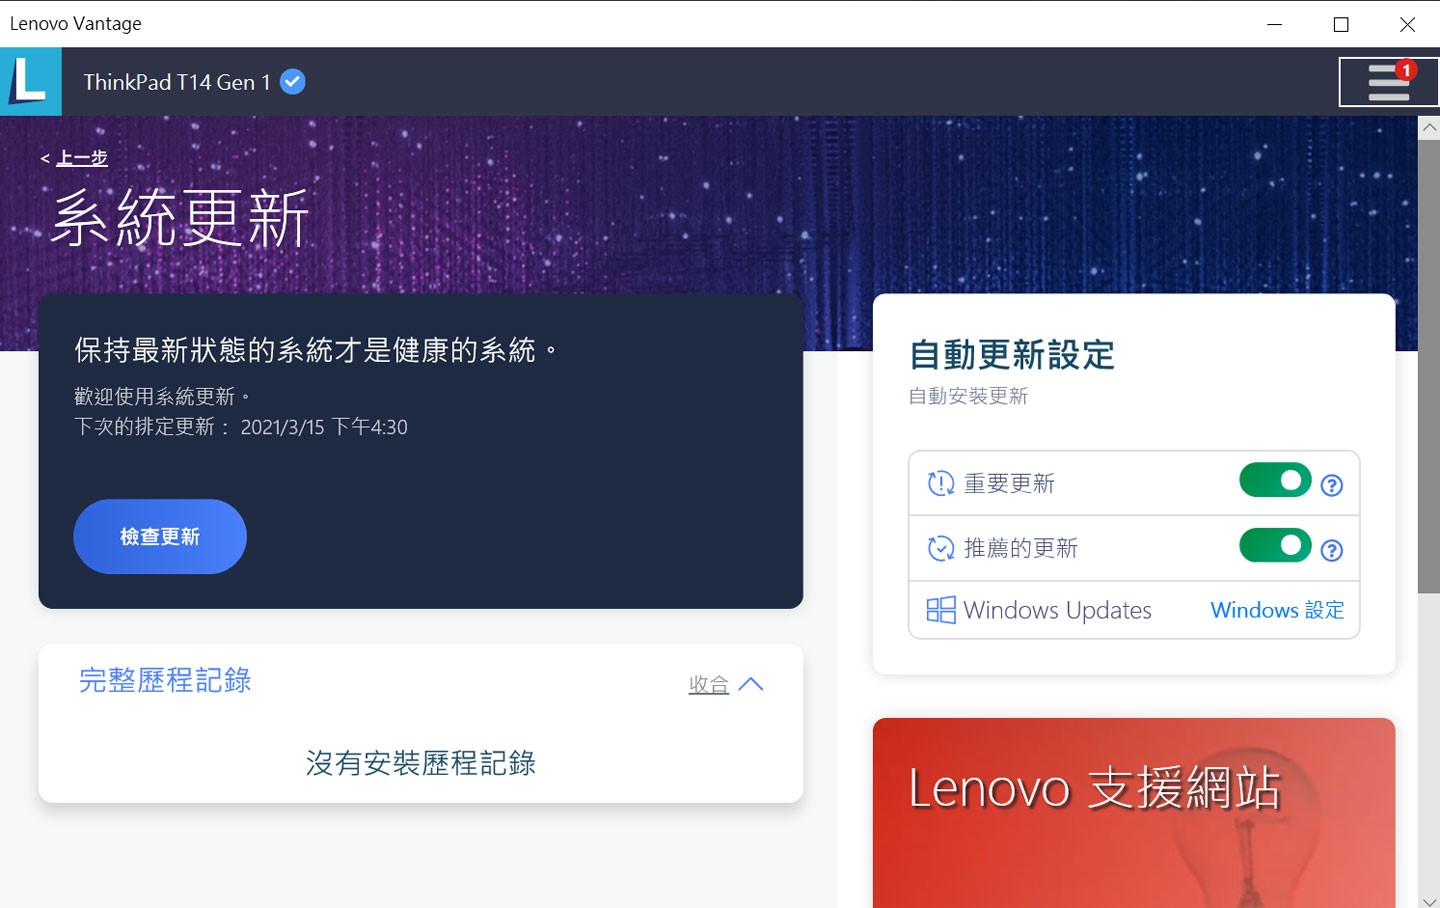Click the Windows Updates label
1440x908 pixels.
pos(1058,610)
